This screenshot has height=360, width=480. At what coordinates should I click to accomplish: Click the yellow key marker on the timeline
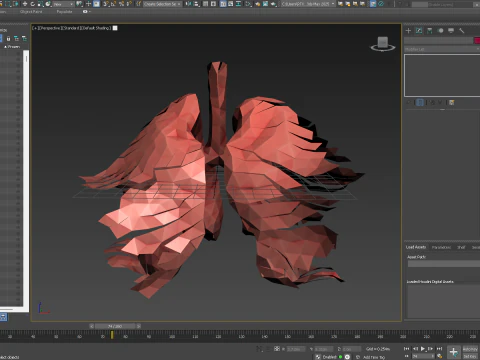(x=112, y=334)
